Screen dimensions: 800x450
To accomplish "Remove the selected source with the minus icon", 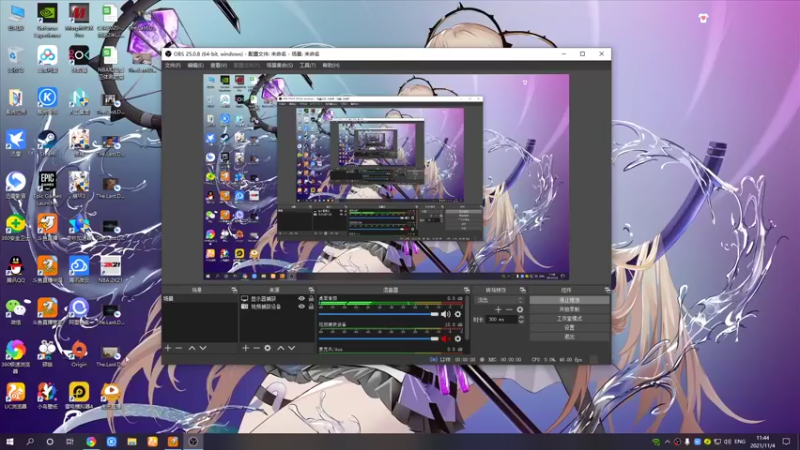I will click(256, 348).
